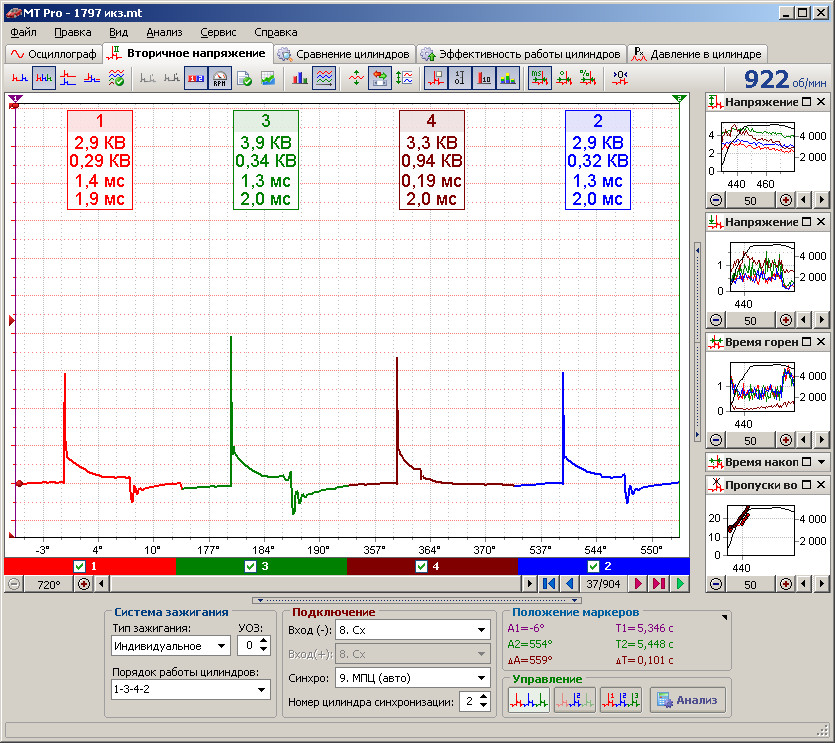
Task: Open the Файл menu
Action: [x=23, y=32]
